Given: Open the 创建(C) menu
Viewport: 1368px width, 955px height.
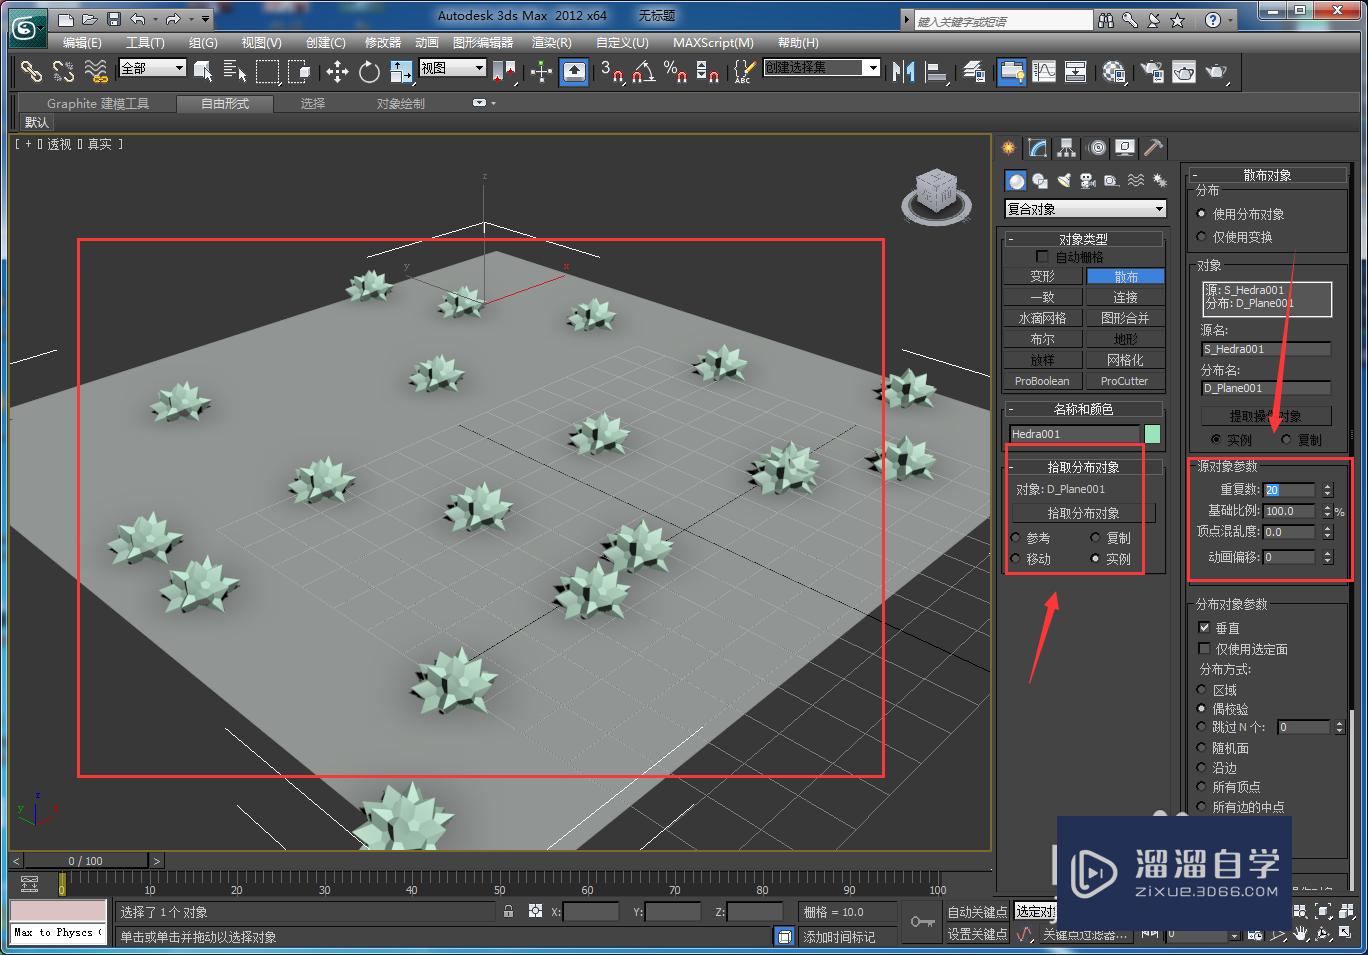Looking at the screenshot, I should tap(325, 43).
